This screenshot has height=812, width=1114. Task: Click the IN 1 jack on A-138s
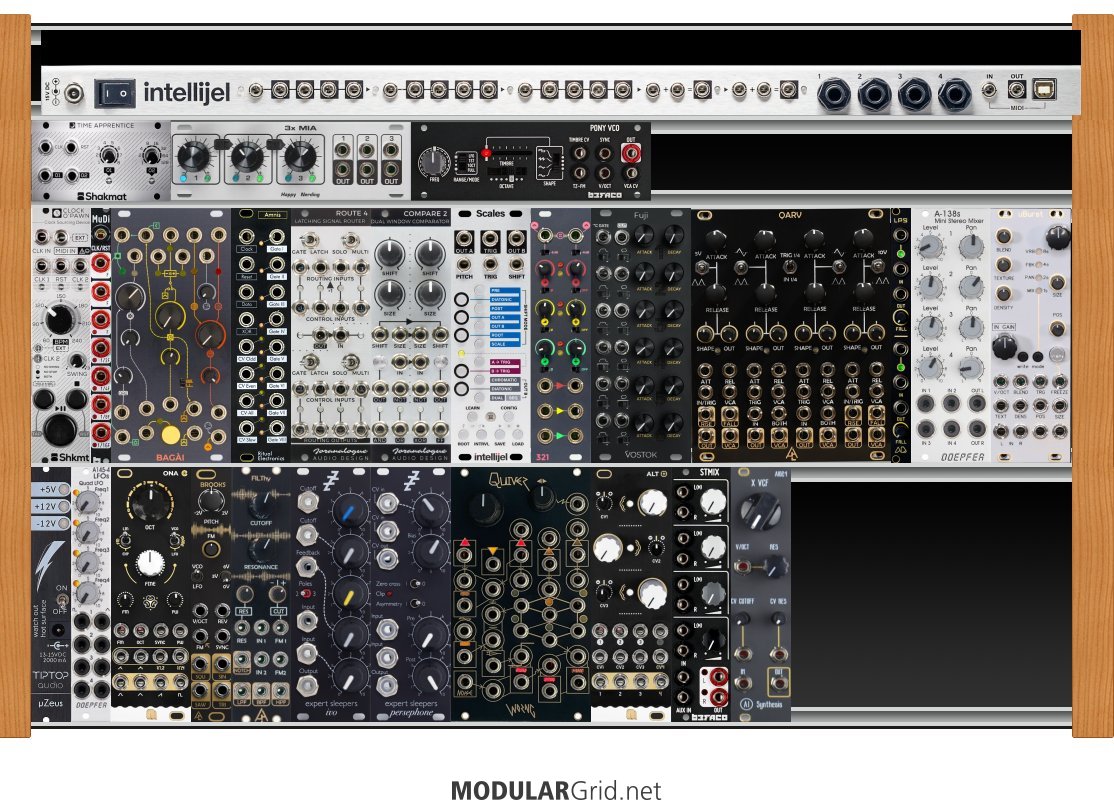tap(926, 404)
